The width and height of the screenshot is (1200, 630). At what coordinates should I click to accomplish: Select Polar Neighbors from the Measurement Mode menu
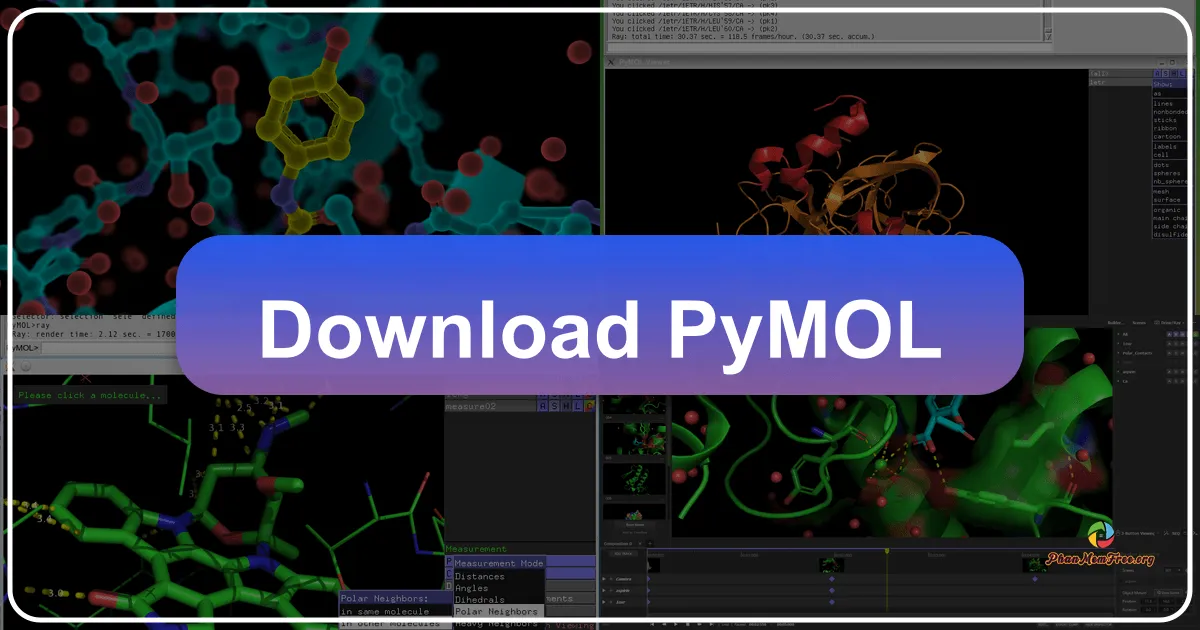(x=495, y=611)
